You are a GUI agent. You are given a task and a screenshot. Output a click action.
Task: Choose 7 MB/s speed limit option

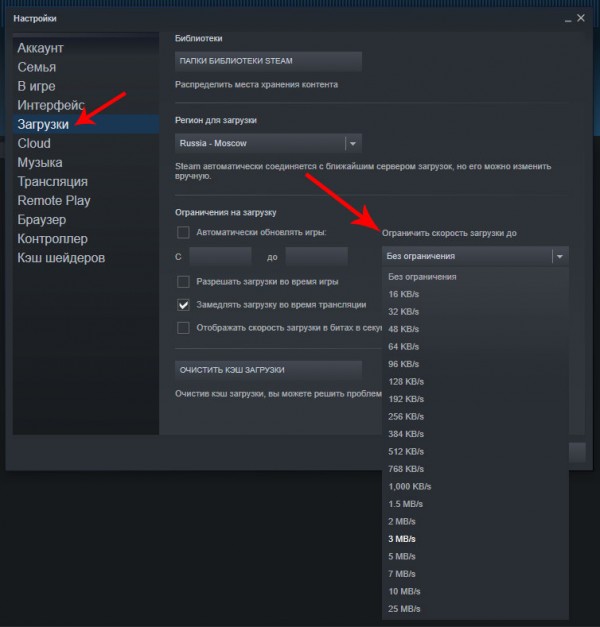click(x=475, y=574)
